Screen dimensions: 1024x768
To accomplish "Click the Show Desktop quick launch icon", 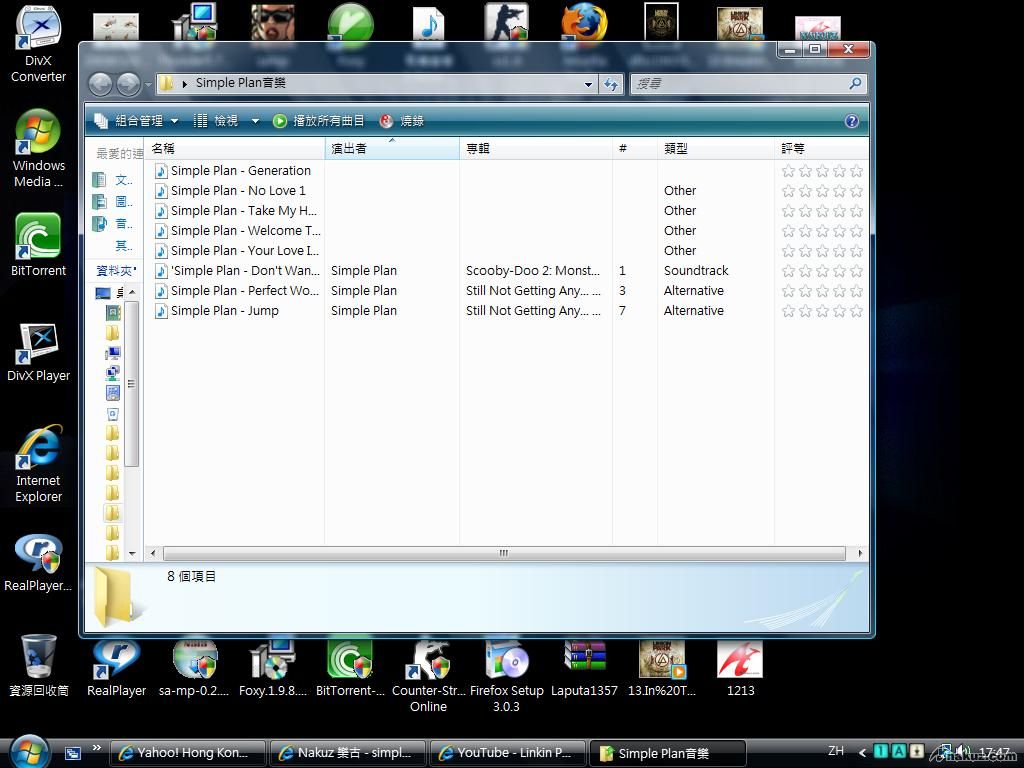I will [72, 753].
